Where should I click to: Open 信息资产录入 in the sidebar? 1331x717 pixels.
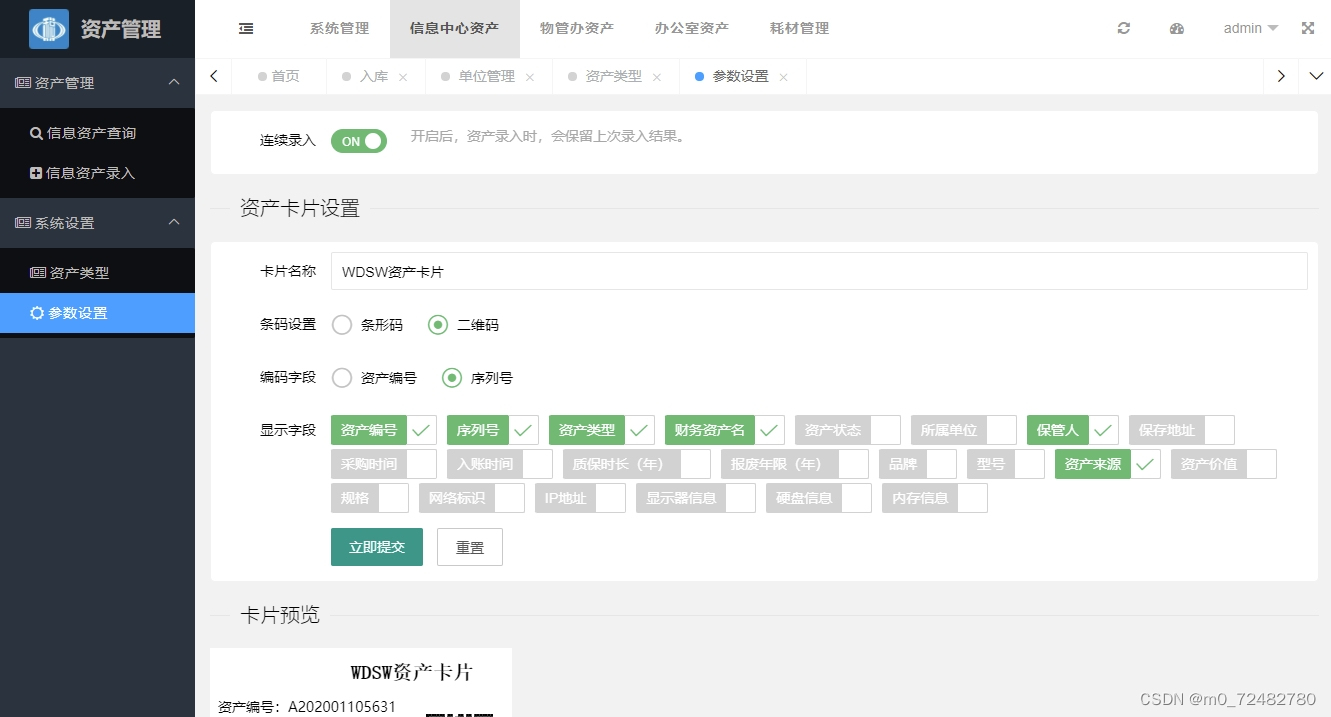97,173
